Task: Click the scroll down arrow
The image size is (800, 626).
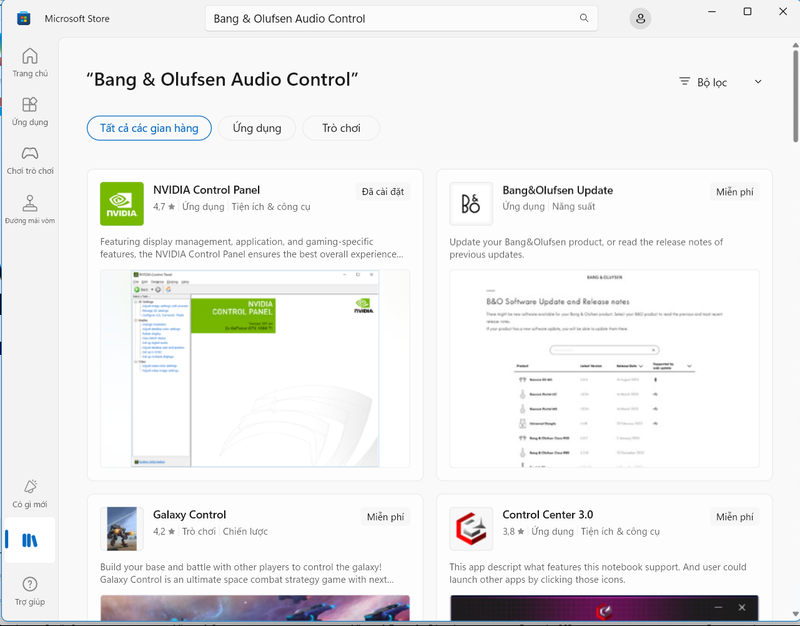Action: [x=795, y=614]
